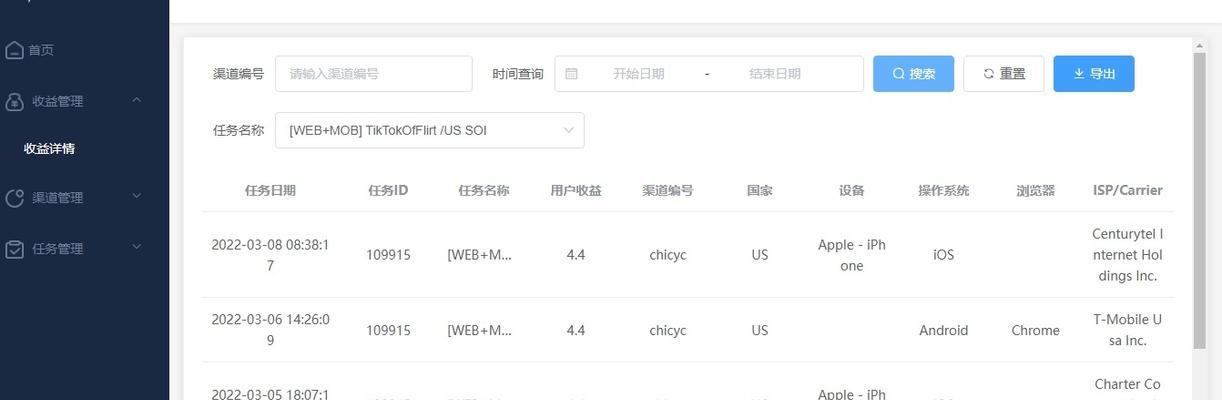Click the 任务ID column header

tap(388, 190)
